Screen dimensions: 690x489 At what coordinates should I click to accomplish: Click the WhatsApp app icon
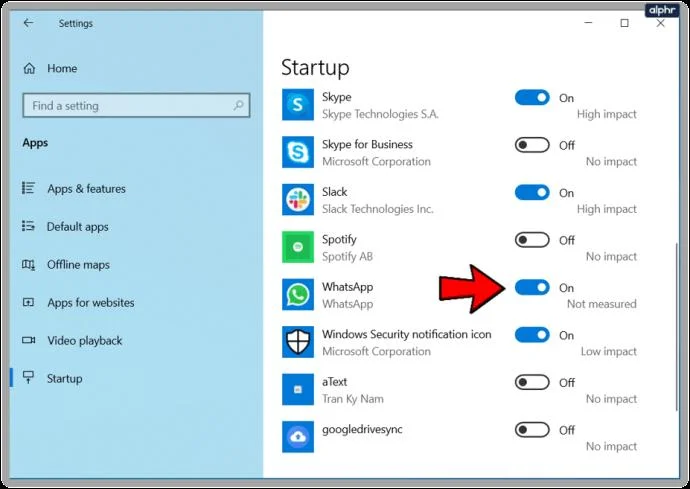[x=298, y=295]
